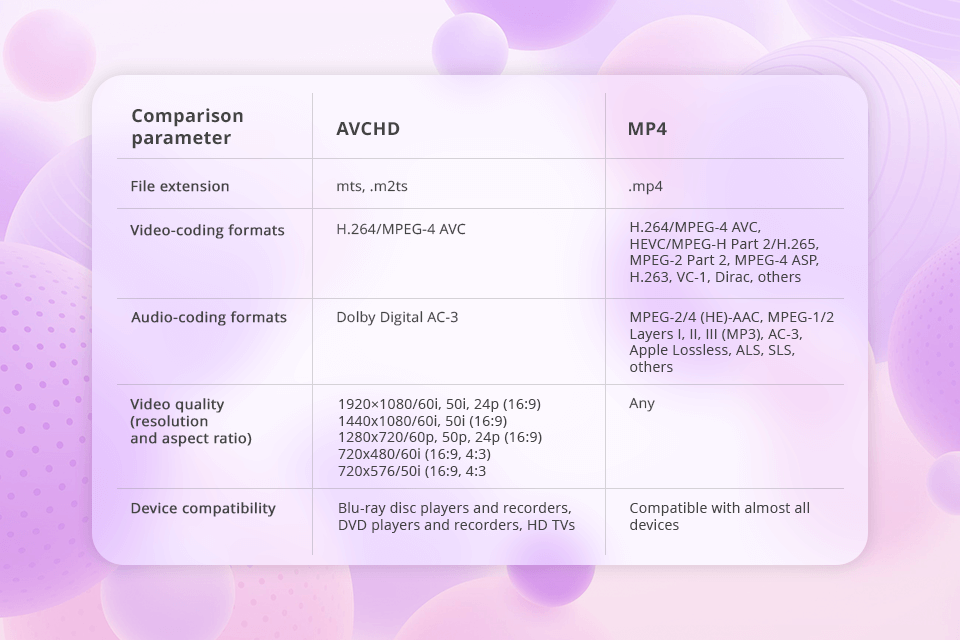Screen dimensions: 960x640
Task: Click the AVCHD column header
Action: pos(368,129)
